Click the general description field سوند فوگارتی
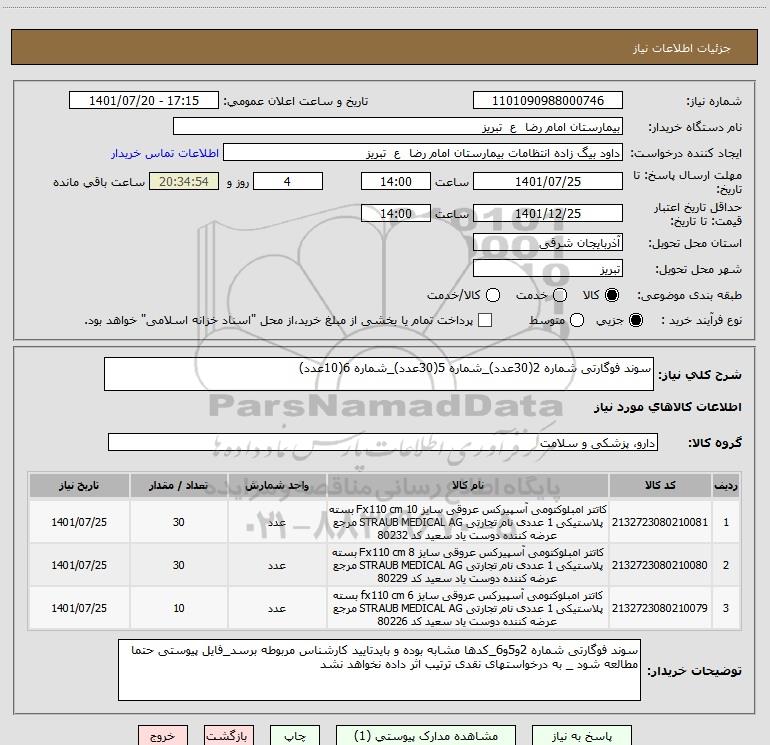Screen dimensions: 770x745 tap(379, 374)
